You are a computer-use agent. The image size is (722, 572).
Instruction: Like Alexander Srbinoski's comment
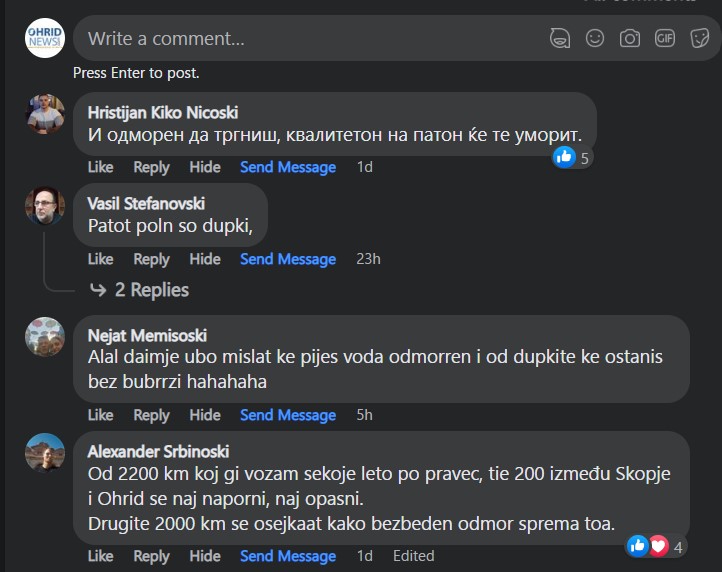pyautogui.click(x=100, y=556)
